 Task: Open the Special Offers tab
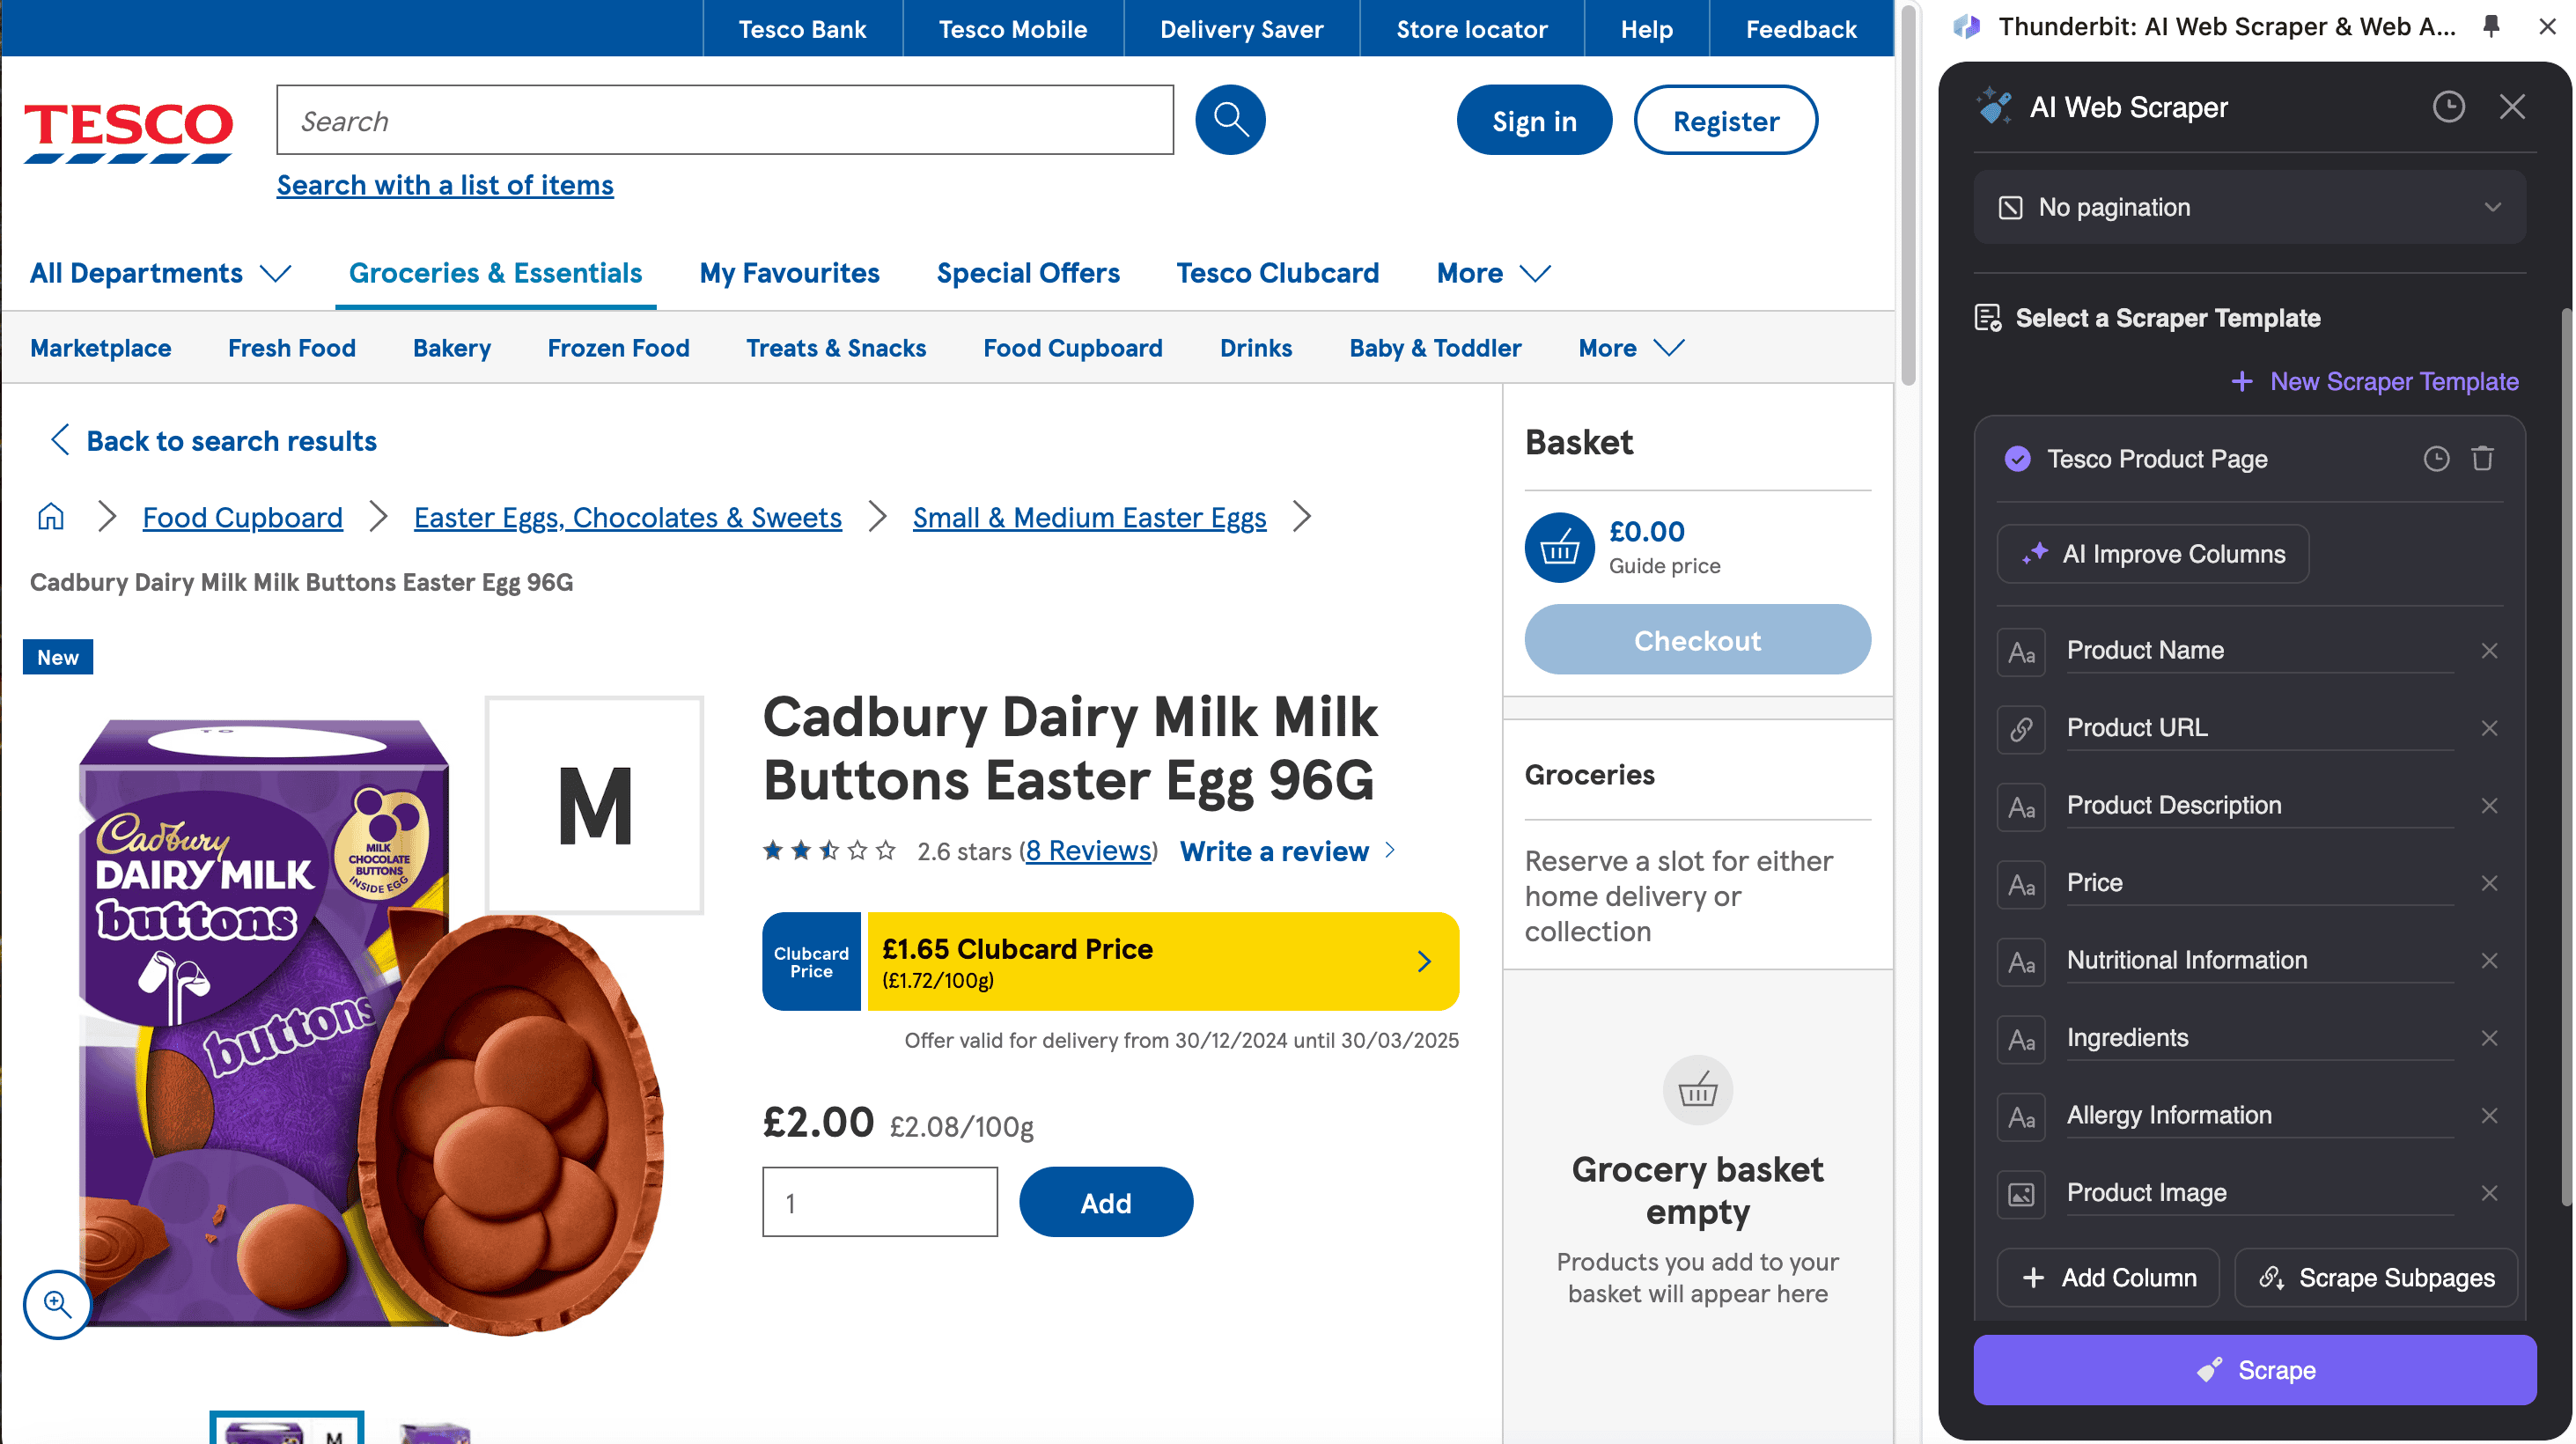(x=1028, y=273)
